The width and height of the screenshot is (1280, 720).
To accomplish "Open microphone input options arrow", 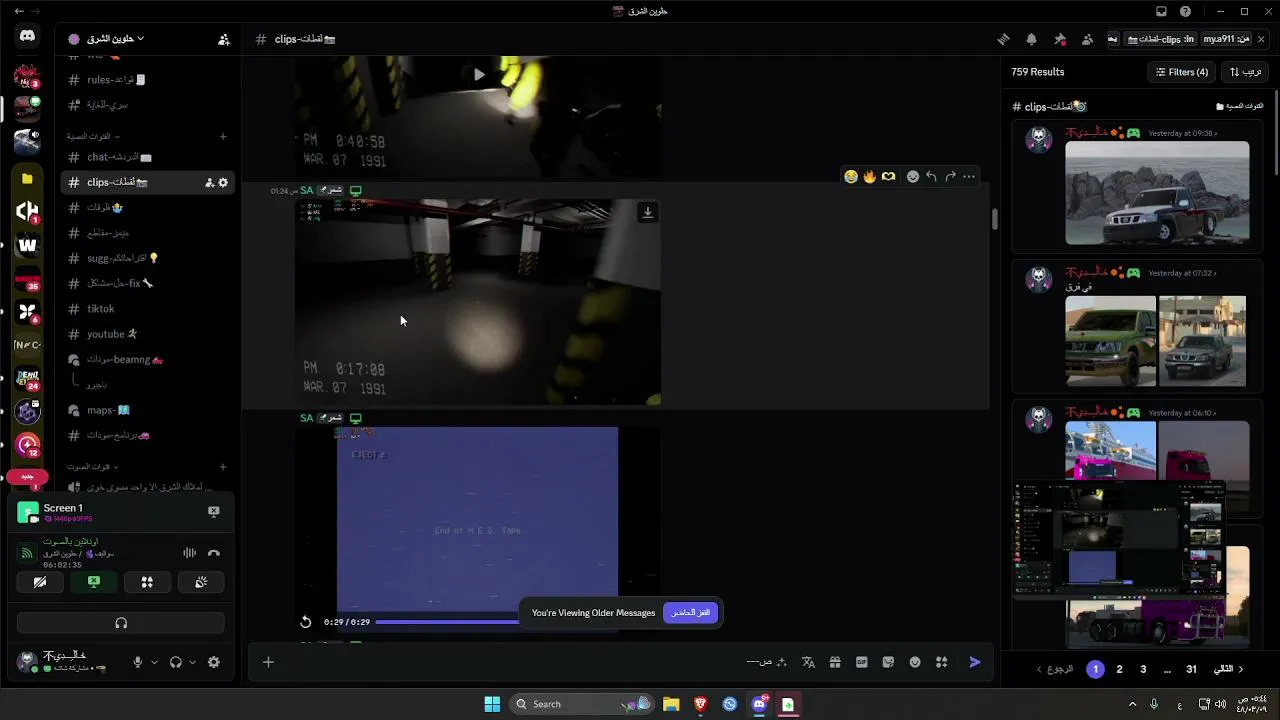I will click(x=154, y=662).
